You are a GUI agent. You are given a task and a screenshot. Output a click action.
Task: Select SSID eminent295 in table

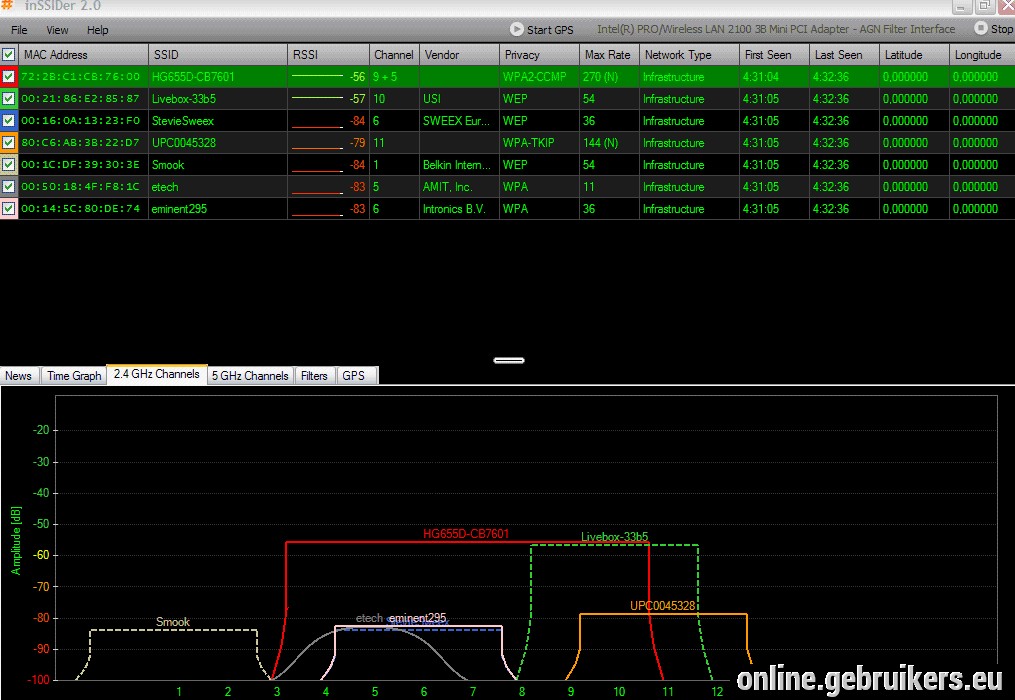click(179, 209)
